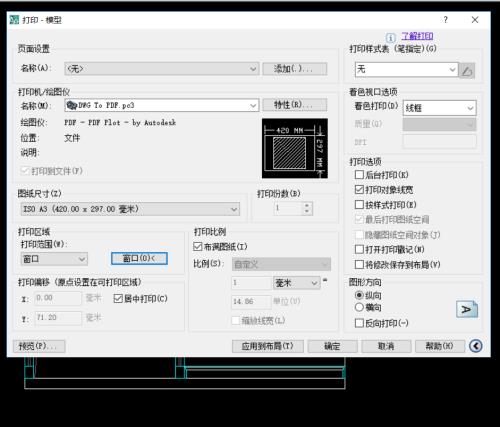Open the 着色打印 线框 dropdown
The height and width of the screenshot is (427, 500).
coord(440,108)
